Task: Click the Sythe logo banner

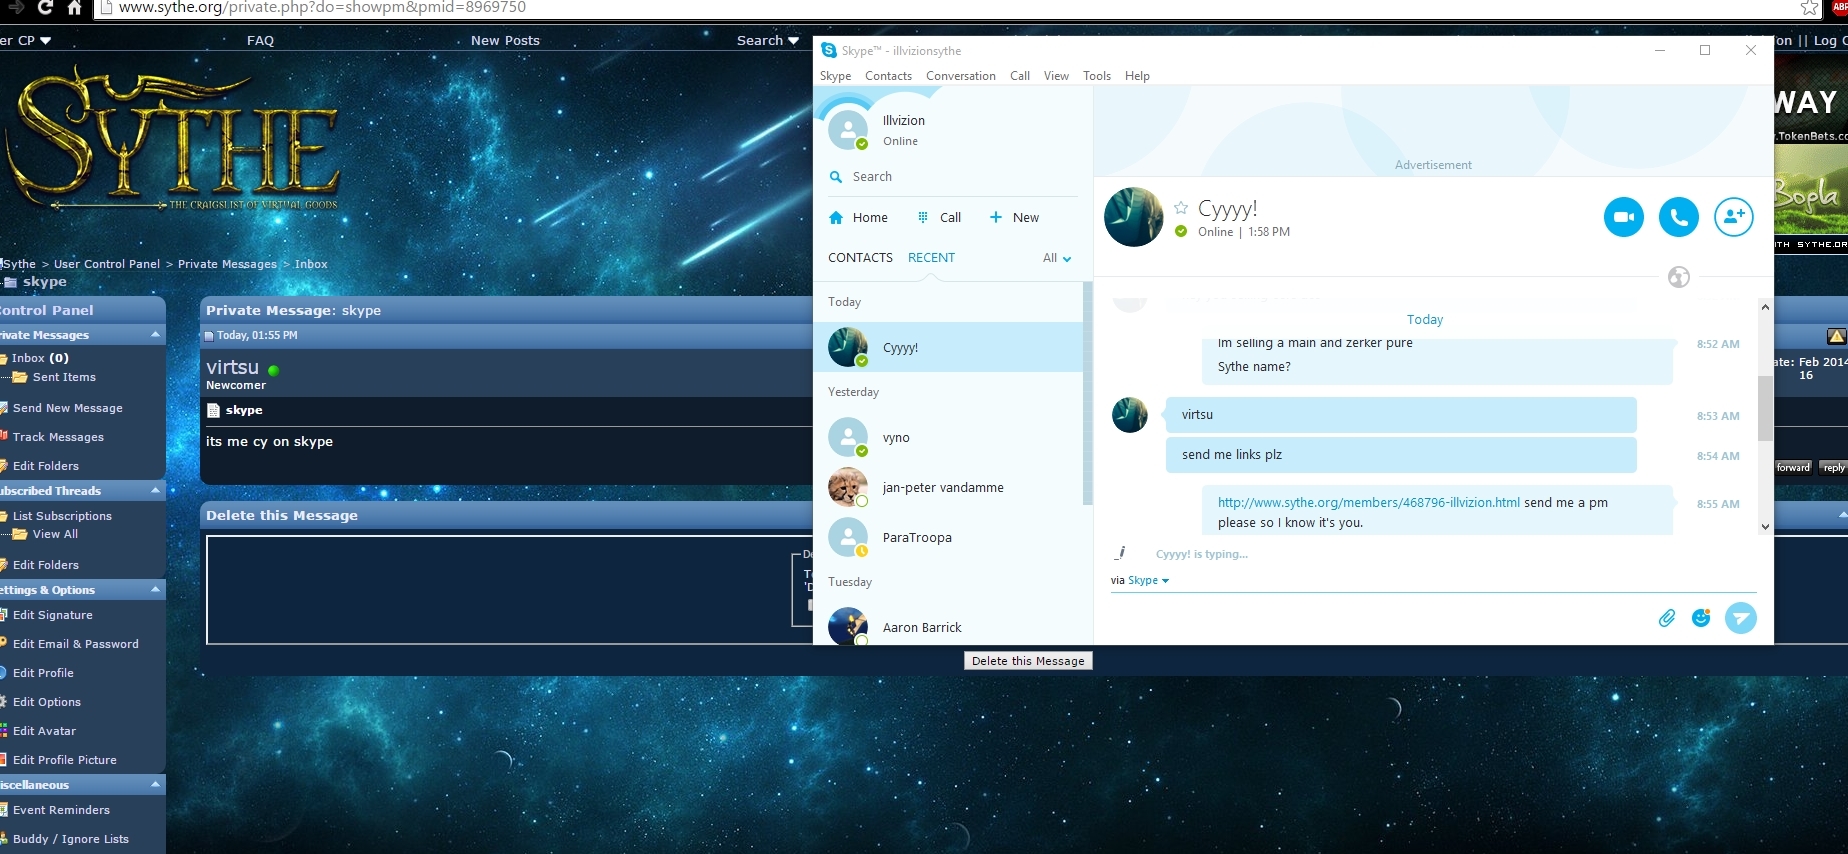Action: click(174, 140)
